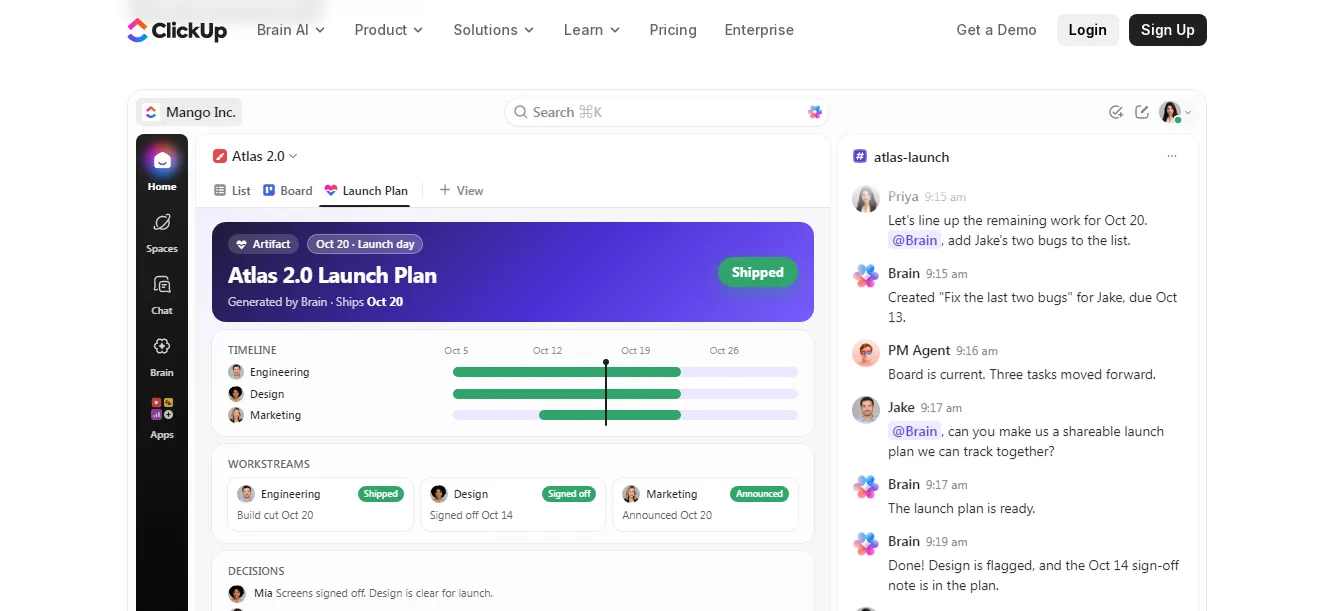
Task: Select the Launch Plan tab
Action: pyautogui.click(x=366, y=190)
